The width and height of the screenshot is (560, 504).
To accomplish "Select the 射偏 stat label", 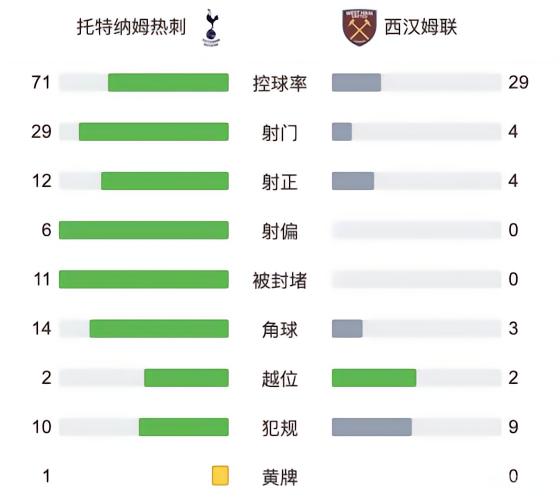I will click(280, 231).
